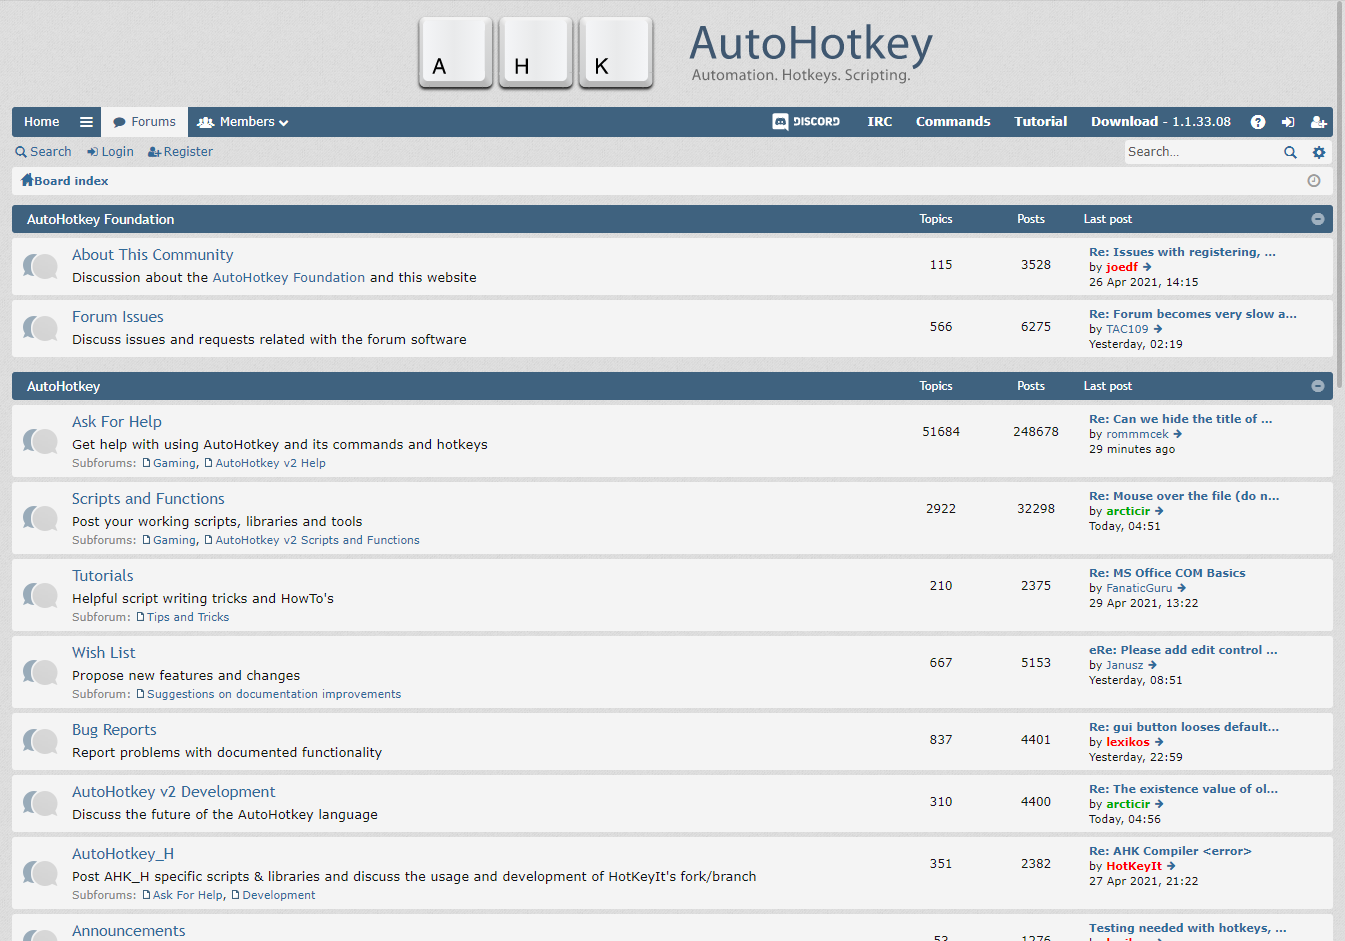Click forum status icon for Bug Reports

point(40,741)
